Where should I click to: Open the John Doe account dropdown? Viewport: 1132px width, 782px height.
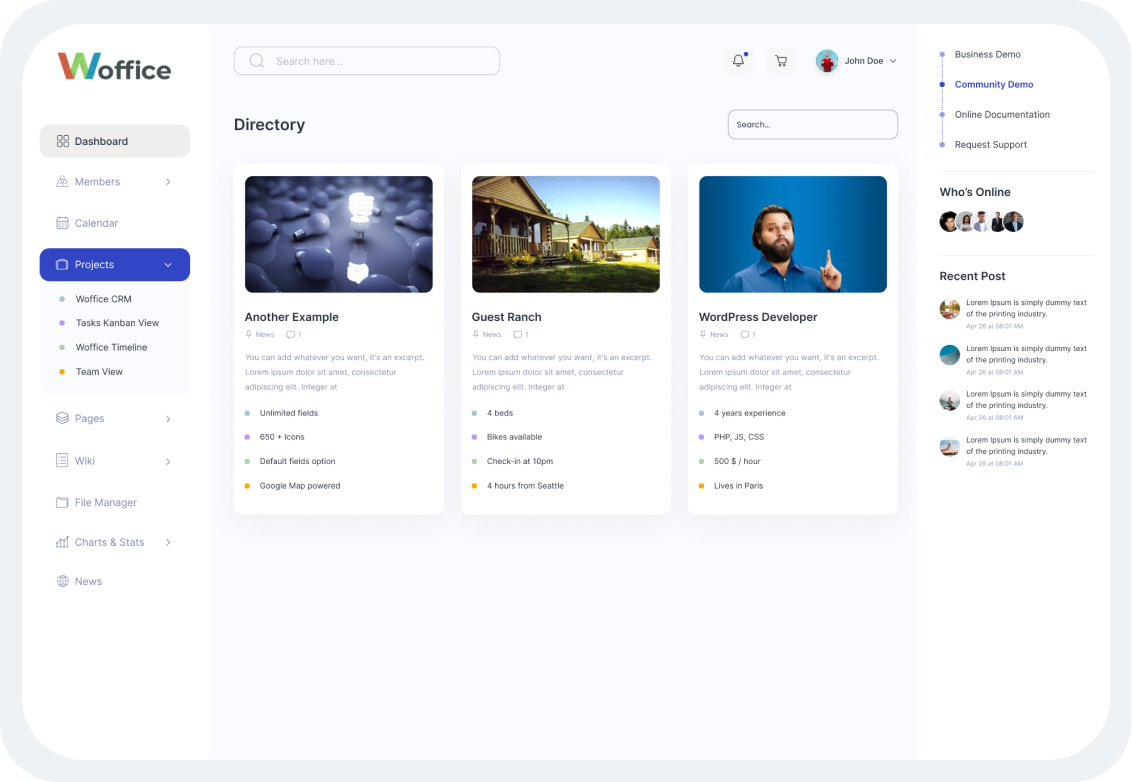click(856, 61)
